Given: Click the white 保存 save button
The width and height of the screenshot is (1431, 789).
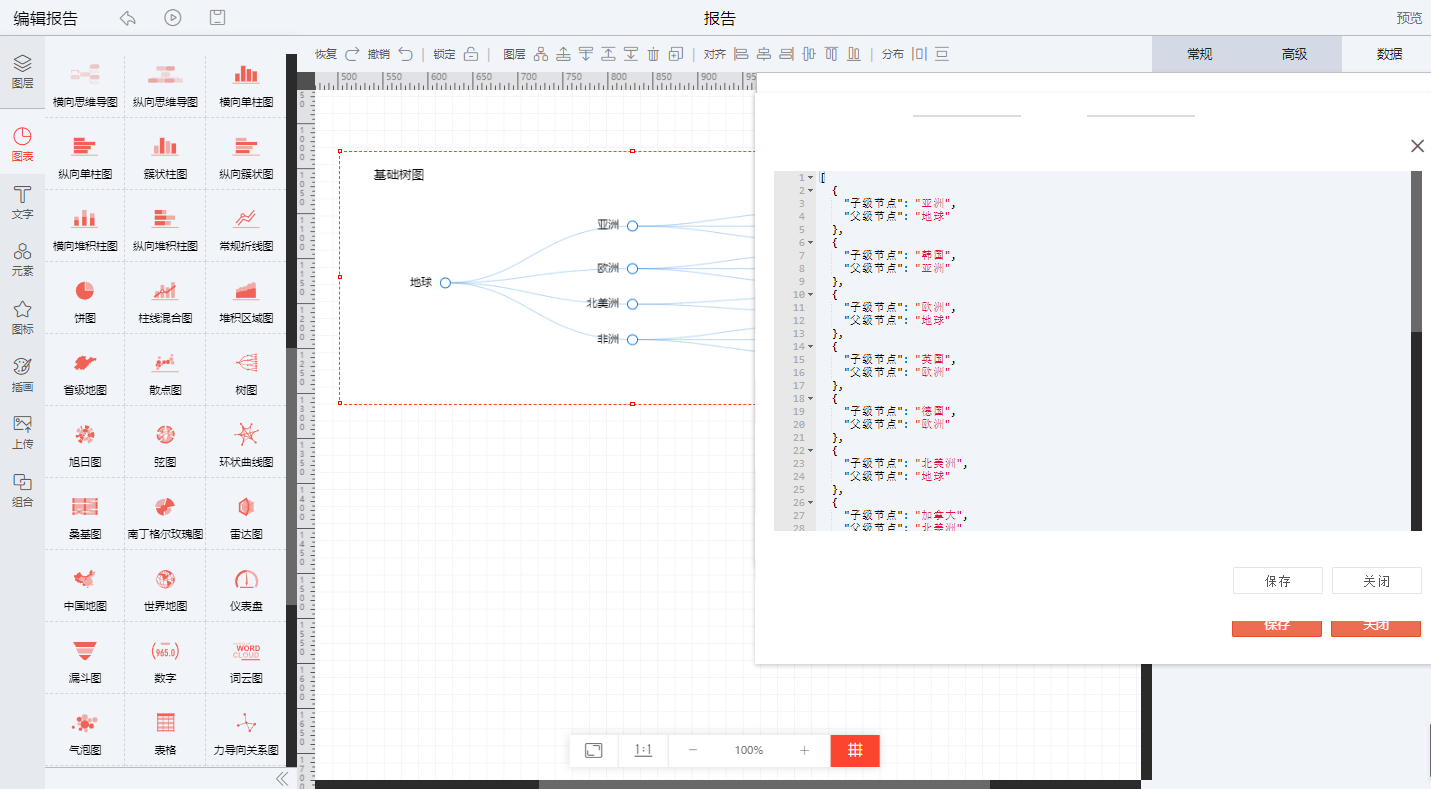Looking at the screenshot, I should coord(1278,581).
